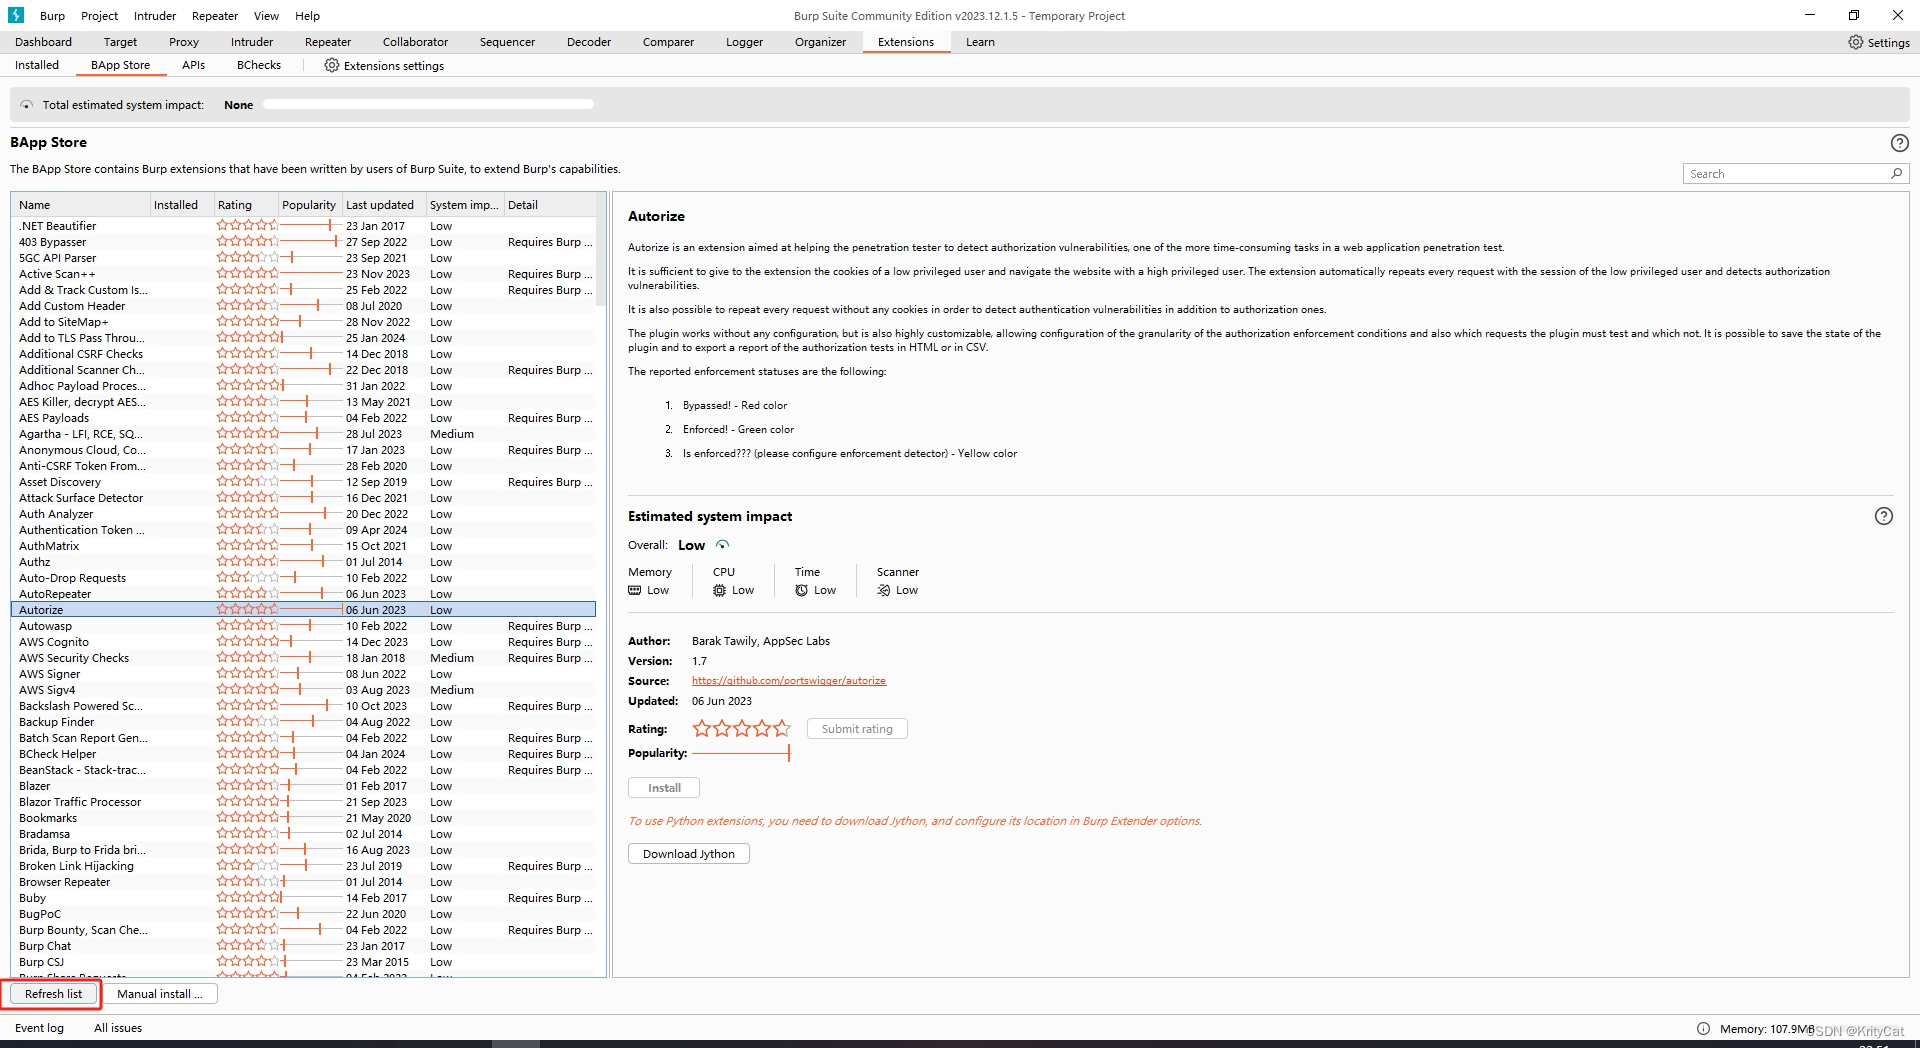Select the Autorize extension row
The image size is (1920, 1048).
click(x=304, y=610)
